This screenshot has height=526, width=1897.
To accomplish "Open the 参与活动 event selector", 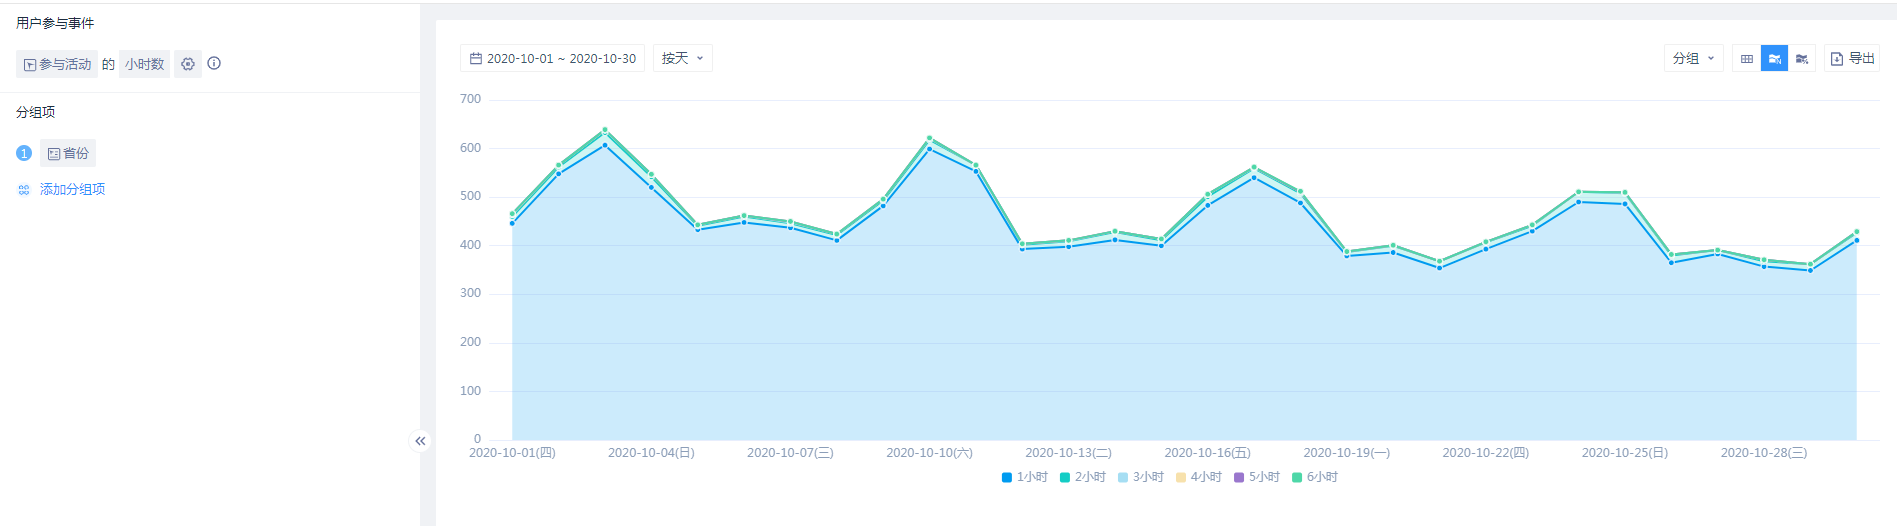I will (x=57, y=64).
